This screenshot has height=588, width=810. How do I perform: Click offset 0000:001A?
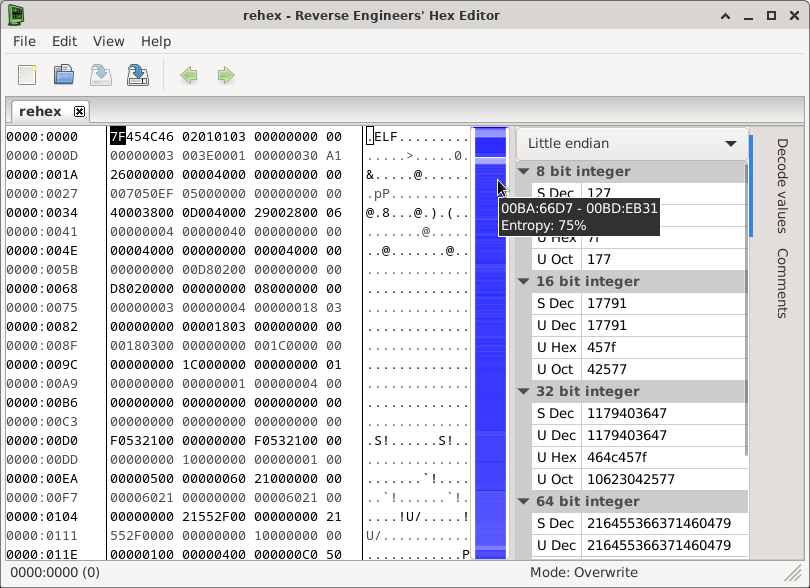point(42,175)
